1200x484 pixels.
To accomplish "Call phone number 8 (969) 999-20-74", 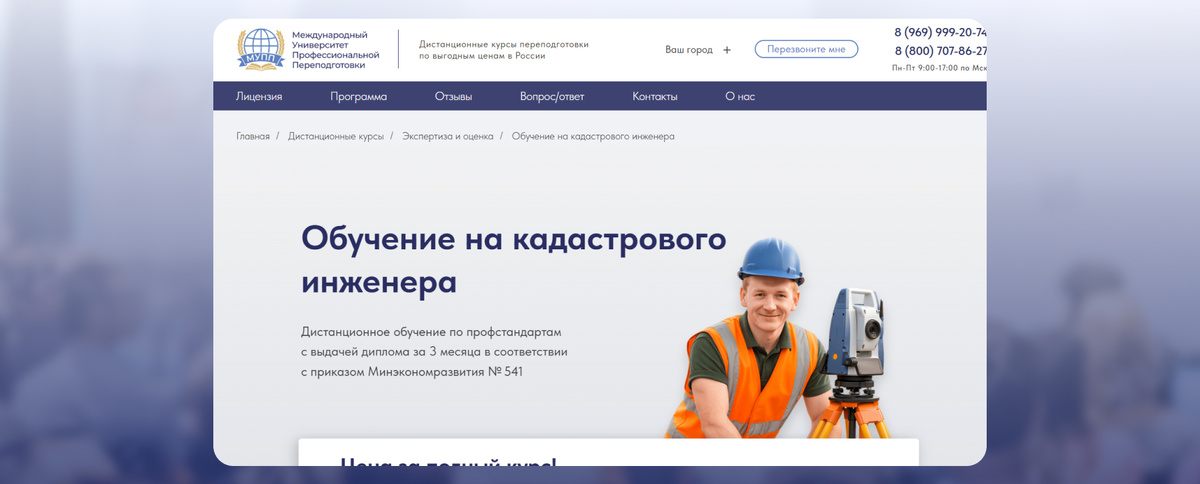I will click(940, 32).
